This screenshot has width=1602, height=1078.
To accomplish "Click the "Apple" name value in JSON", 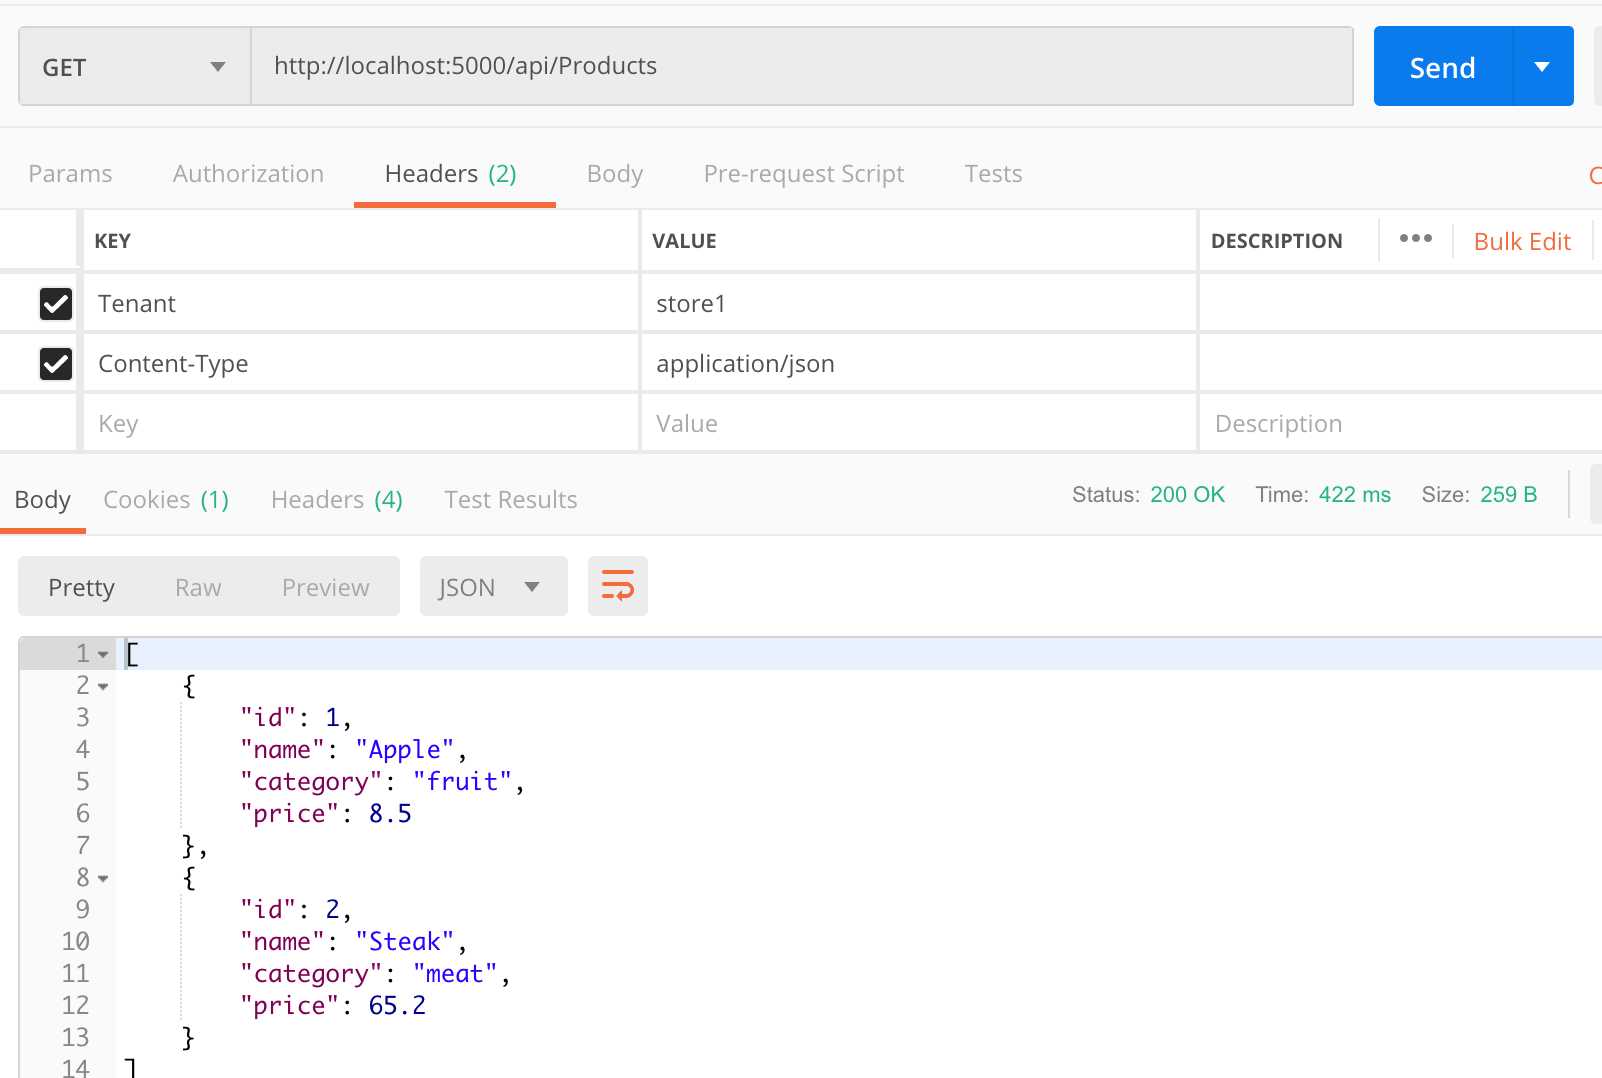I will pyautogui.click(x=404, y=750).
